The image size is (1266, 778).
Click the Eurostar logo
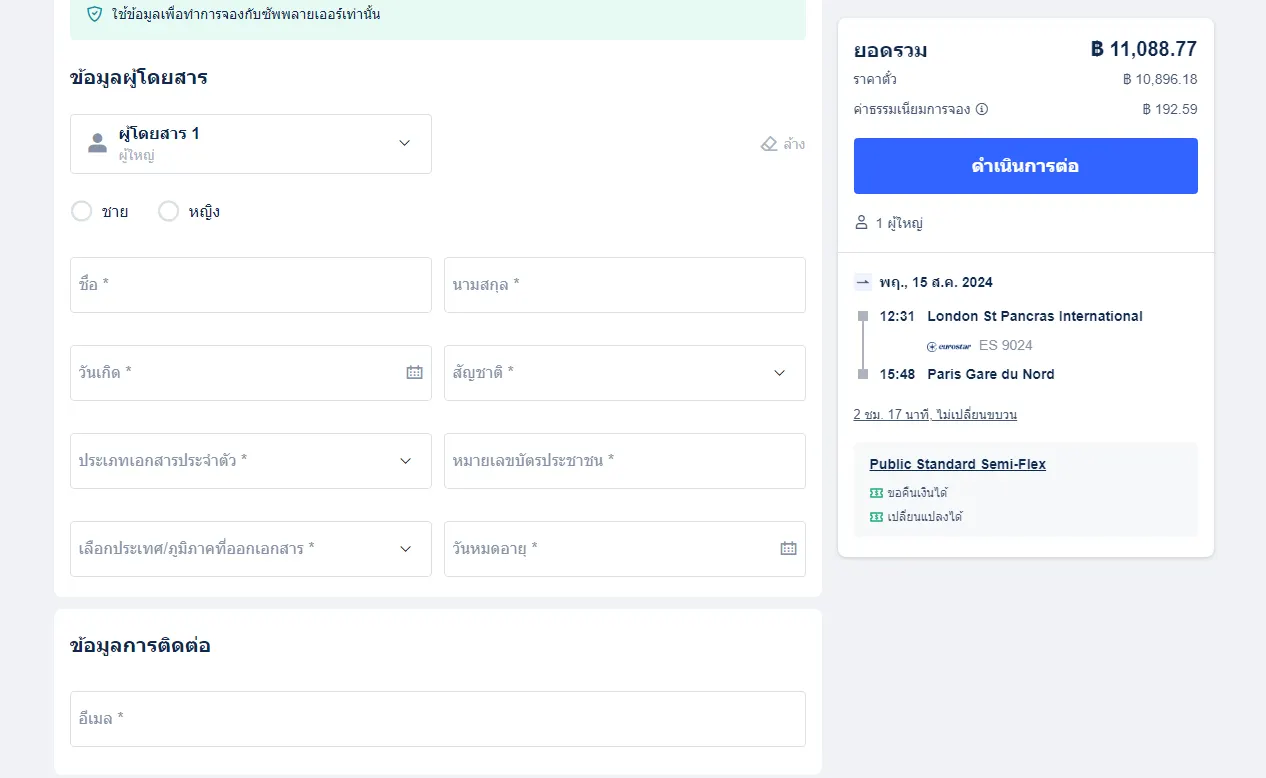coord(948,346)
